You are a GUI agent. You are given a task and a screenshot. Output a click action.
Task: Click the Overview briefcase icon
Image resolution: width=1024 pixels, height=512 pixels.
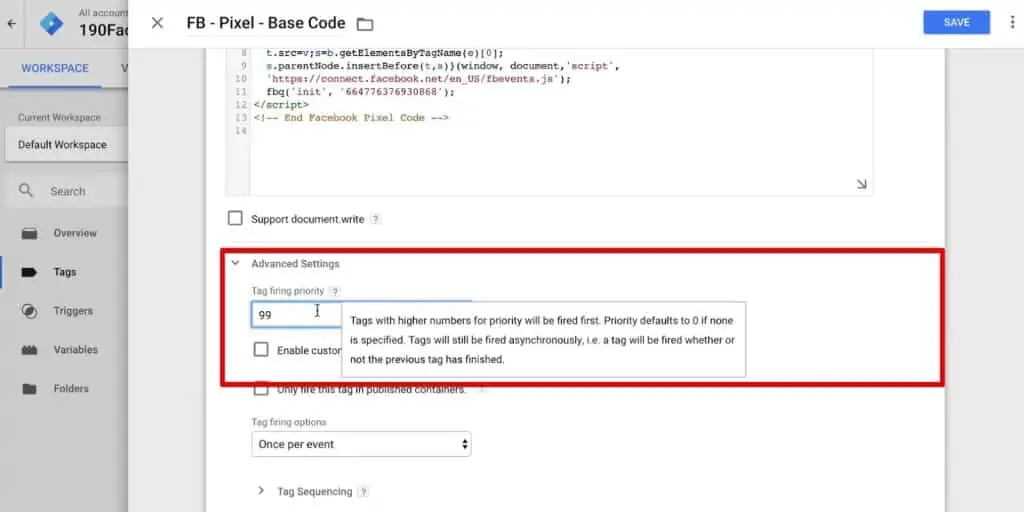click(x=29, y=233)
